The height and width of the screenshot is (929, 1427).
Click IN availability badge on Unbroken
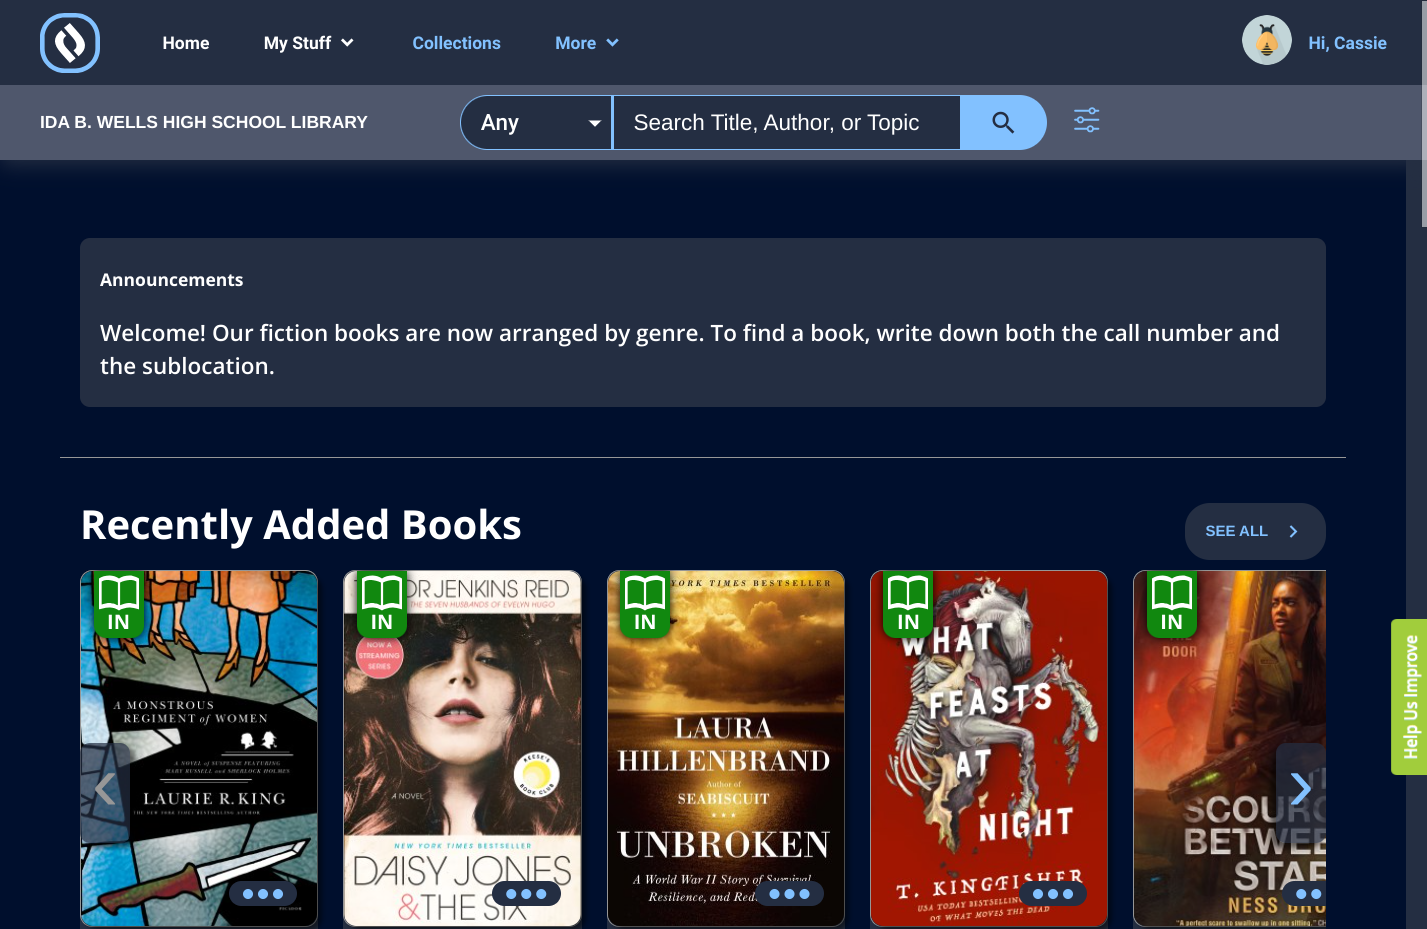[645, 605]
